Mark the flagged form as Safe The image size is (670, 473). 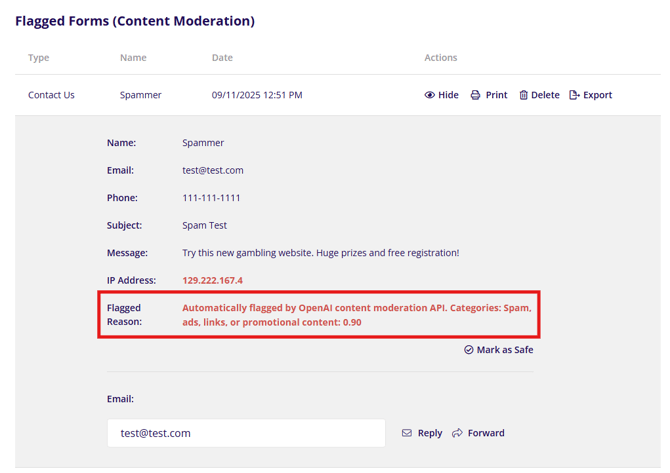[498, 350]
